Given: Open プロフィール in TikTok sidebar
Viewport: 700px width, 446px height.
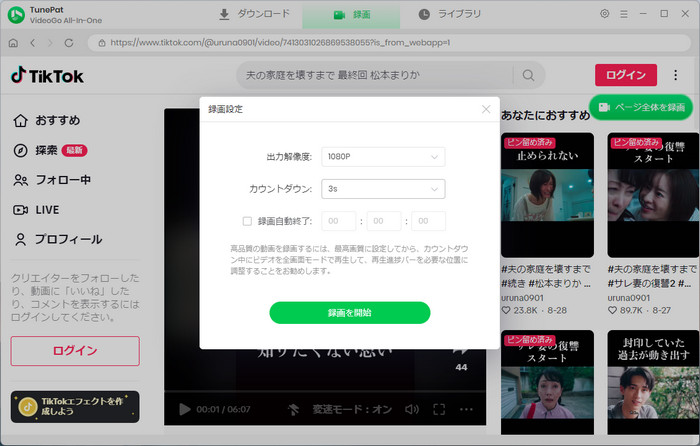Looking at the screenshot, I should pyautogui.click(x=58, y=239).
